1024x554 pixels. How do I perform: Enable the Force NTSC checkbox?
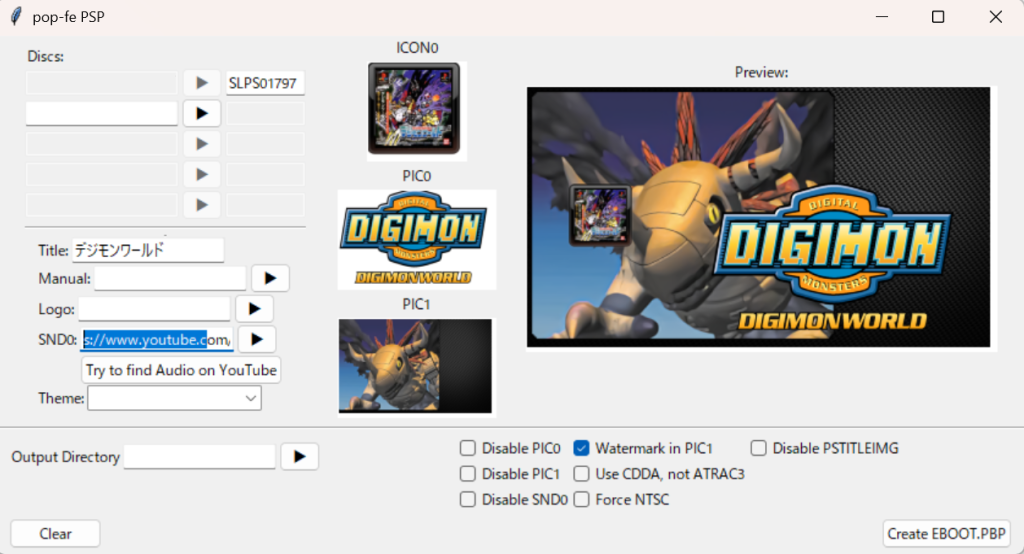click(581, 499)
